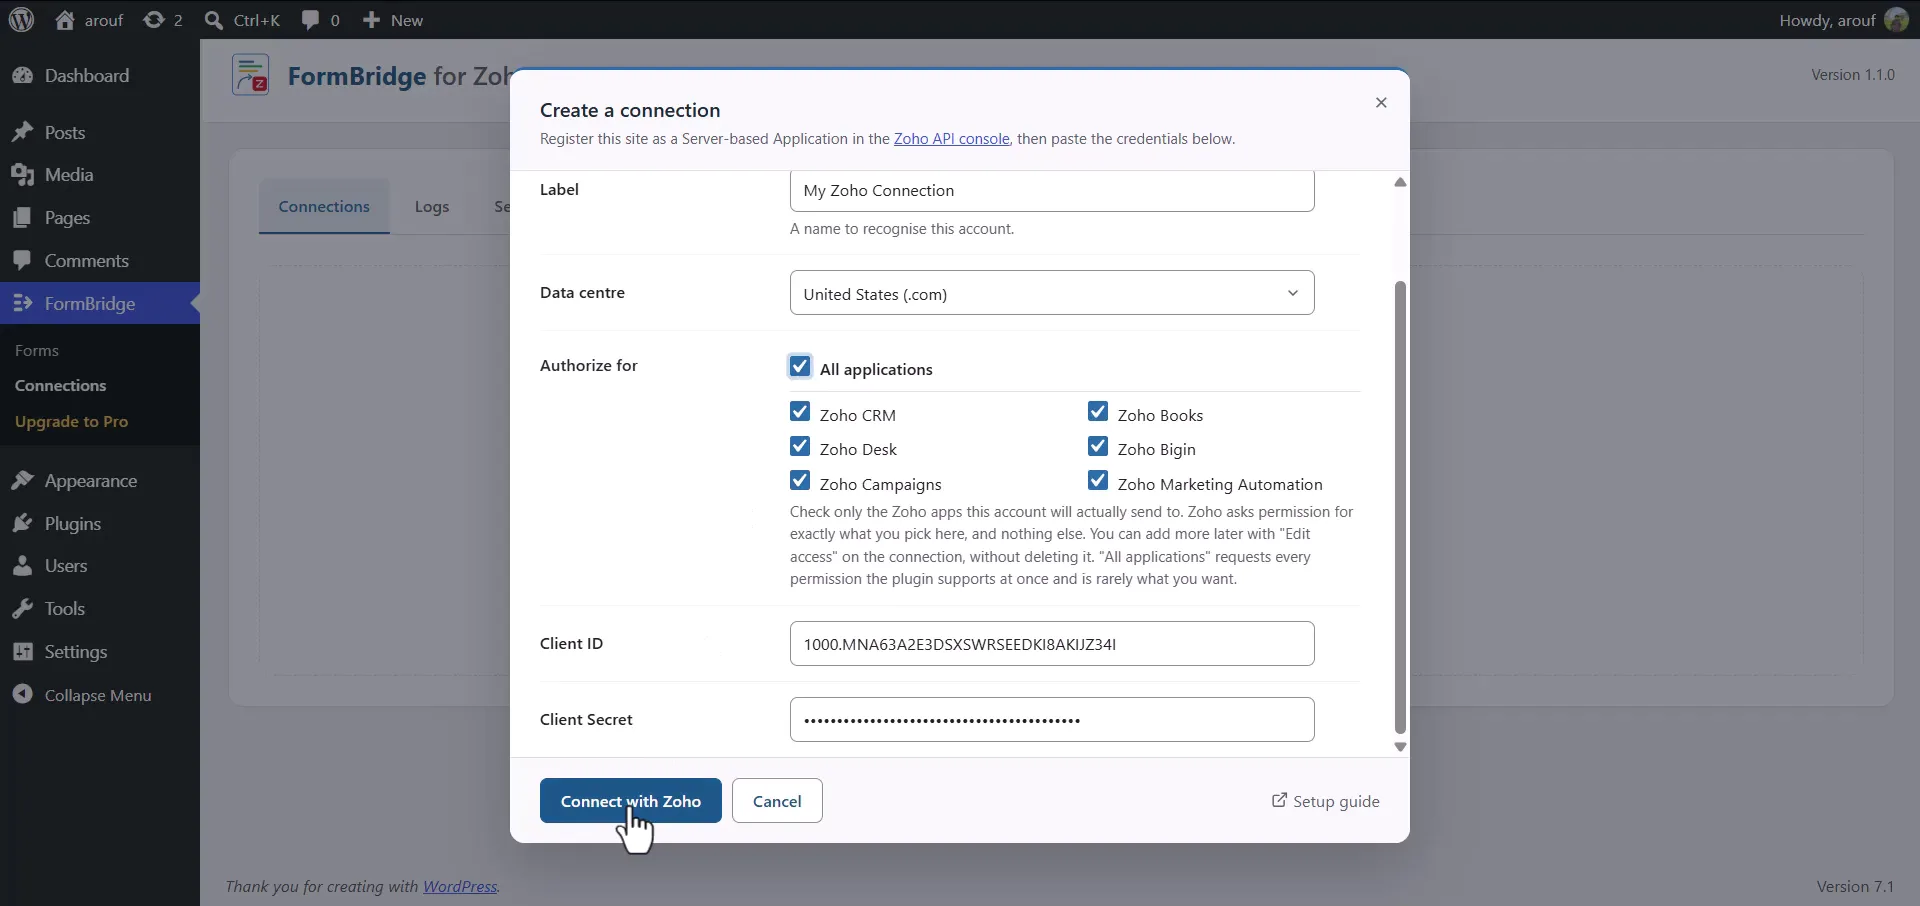The image size is (1920, 906).
Task: Follow the WordPress footer link
Action: coord(460,887)
